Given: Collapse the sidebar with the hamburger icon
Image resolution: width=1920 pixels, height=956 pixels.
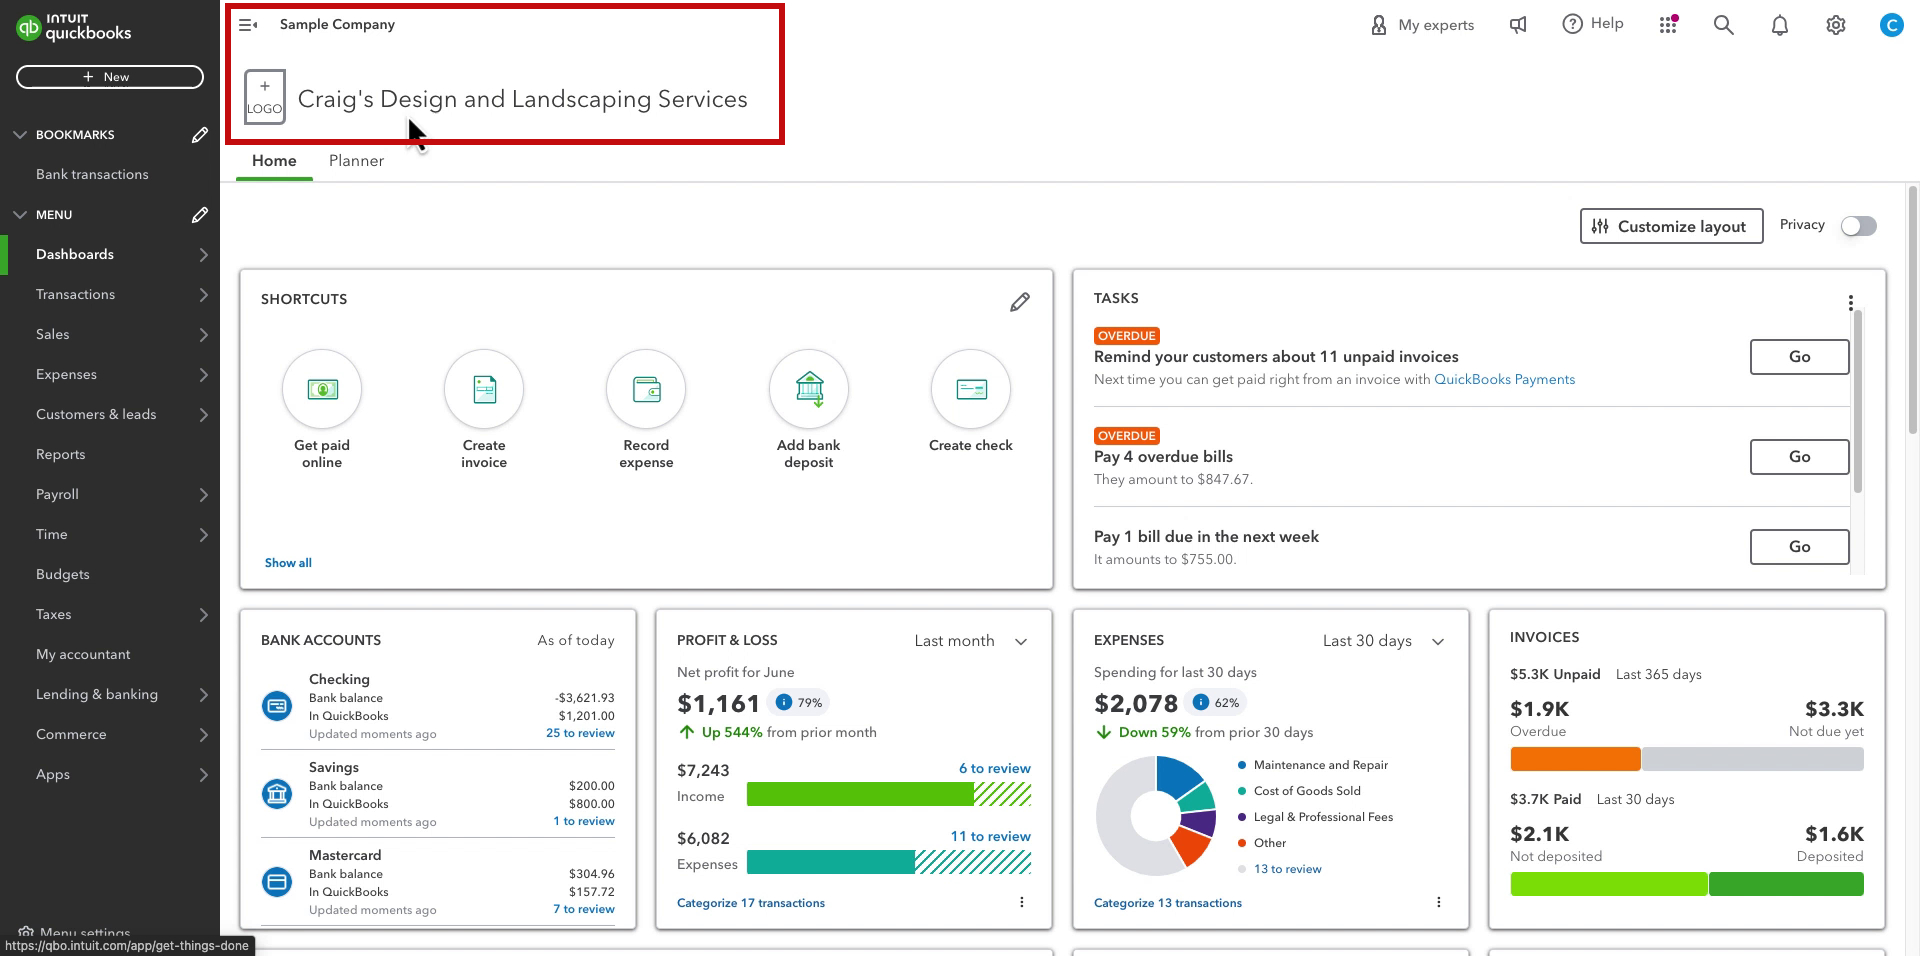Looking at the screenshot, I should tap(248, 24).
